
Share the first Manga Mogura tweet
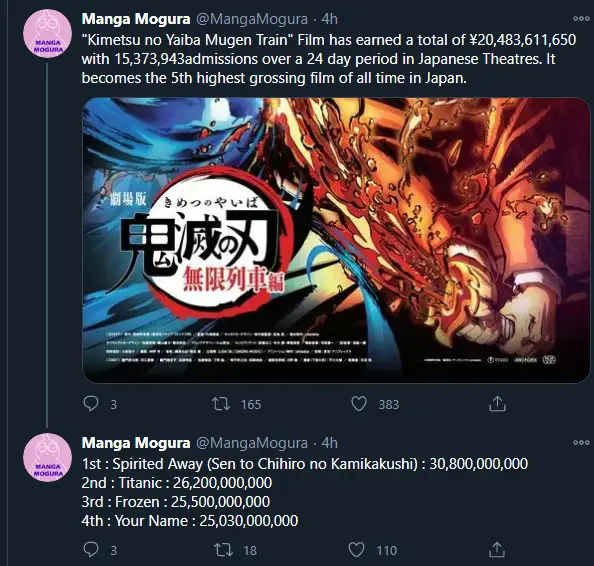click(x=497, y=403)
